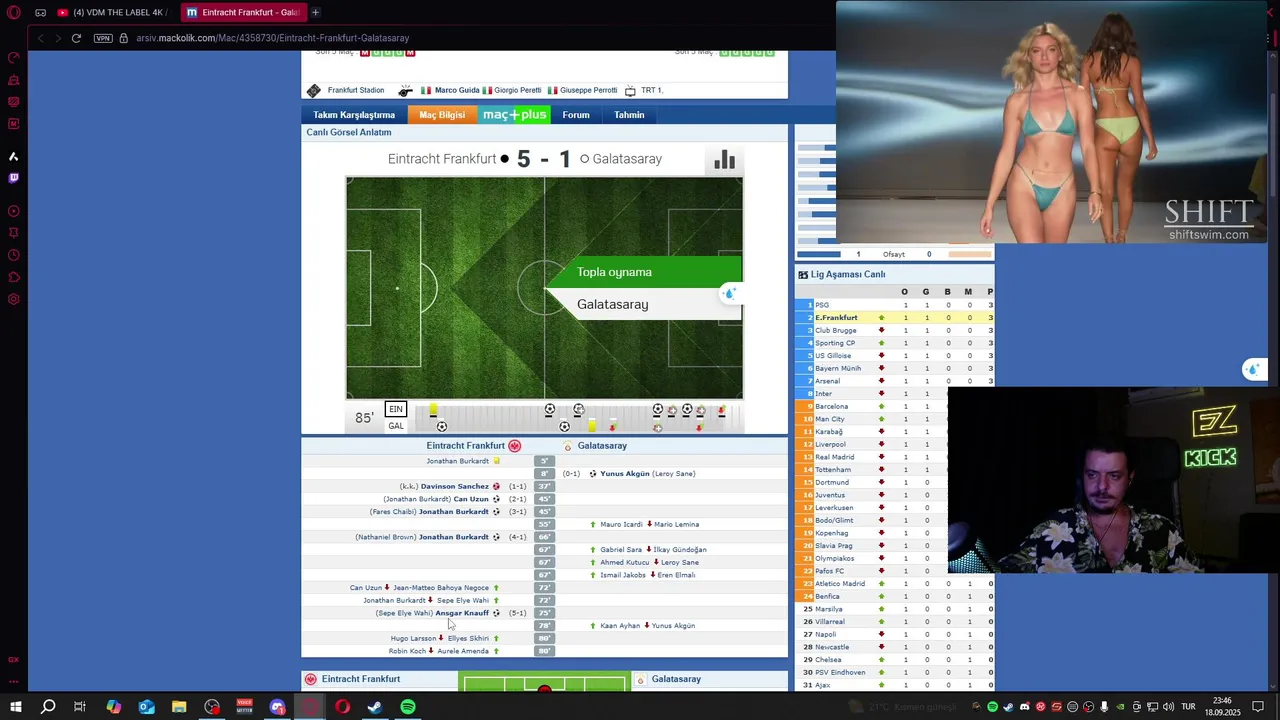Open Opera sidebar three-dots more menu
This screenshot has width=1280, height=720.
click(14, 681)
